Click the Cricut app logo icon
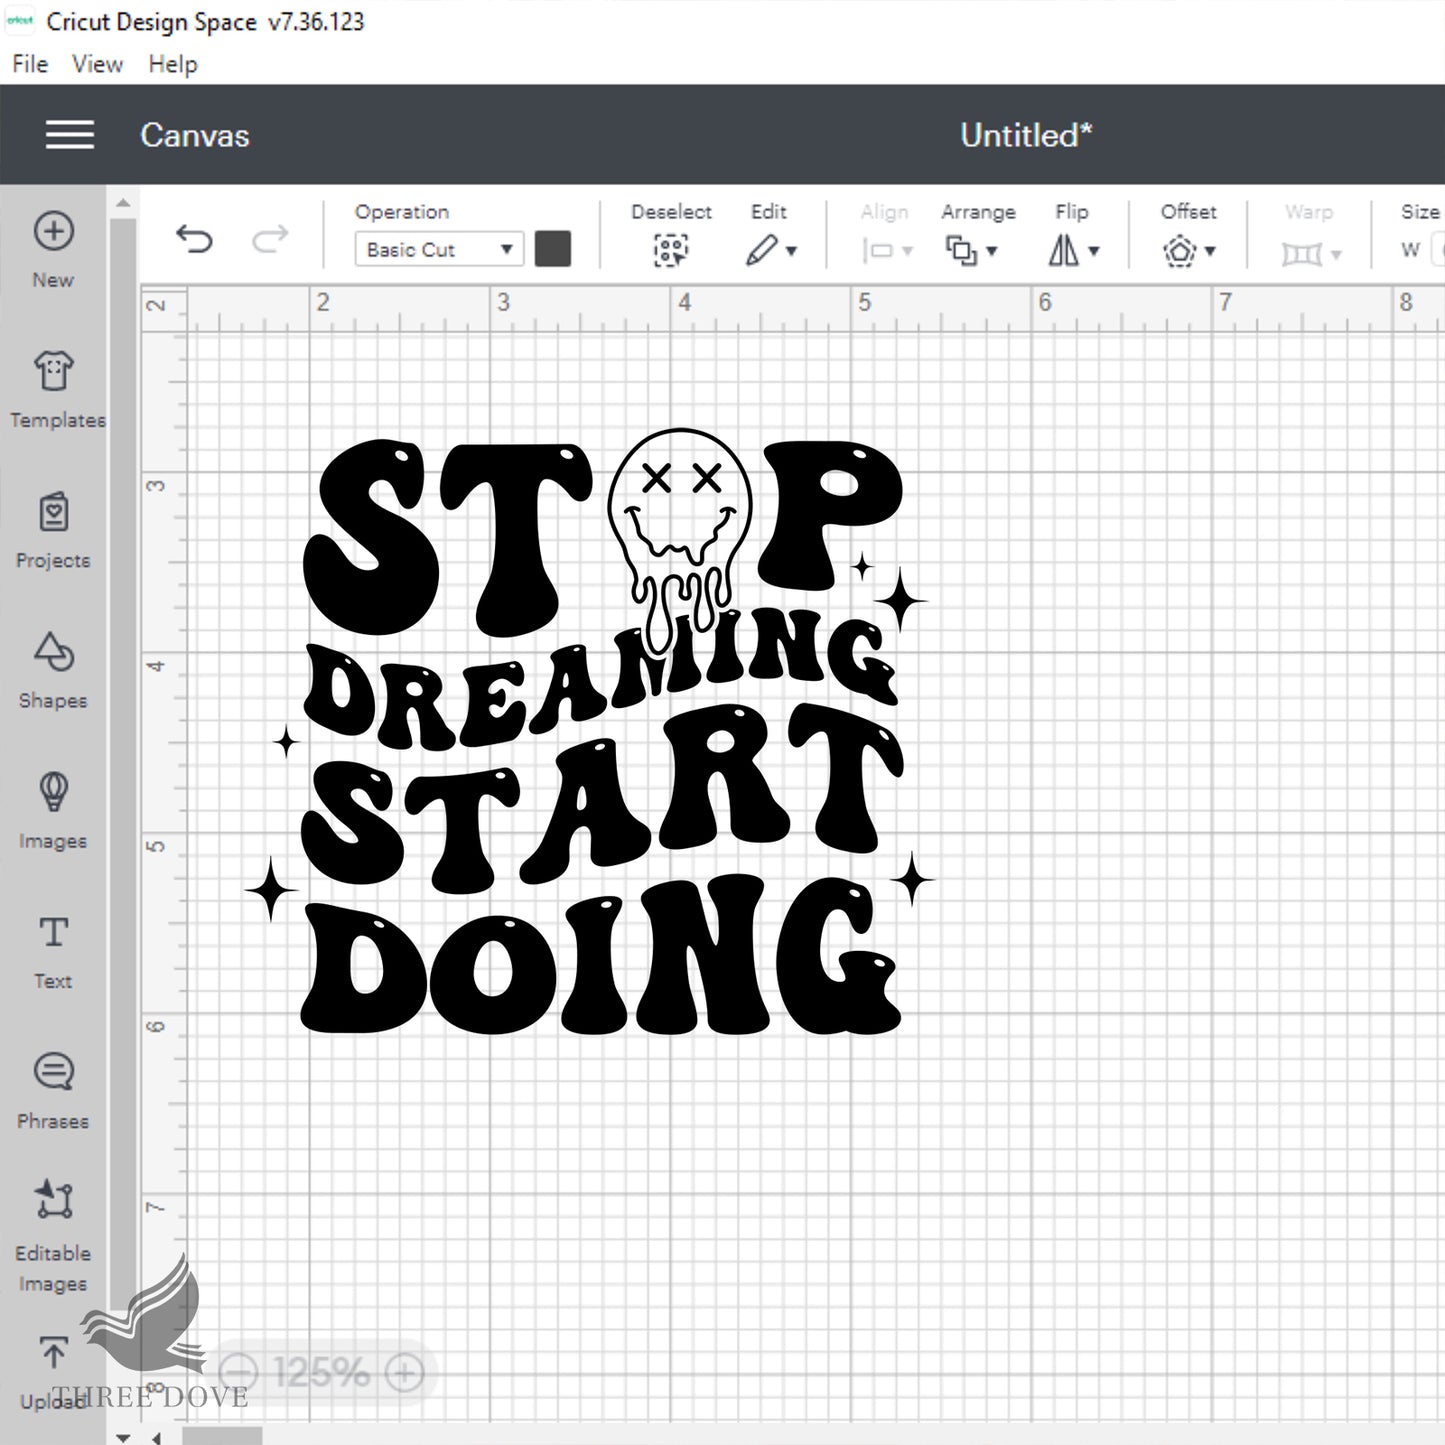This screenshot has width=1445, height=1445. tap(20, 21)
